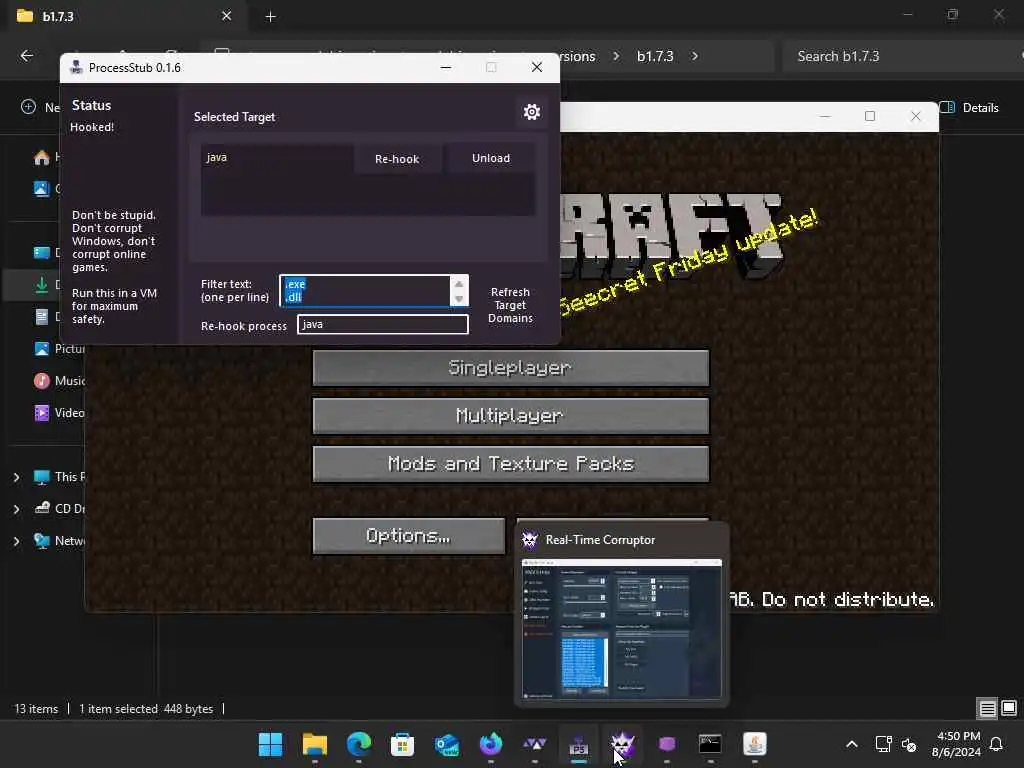The height and width of the screenshot is (768, 1024).
Task: Switch to ProcessStub taskbar icon
Action: point(579,744)
